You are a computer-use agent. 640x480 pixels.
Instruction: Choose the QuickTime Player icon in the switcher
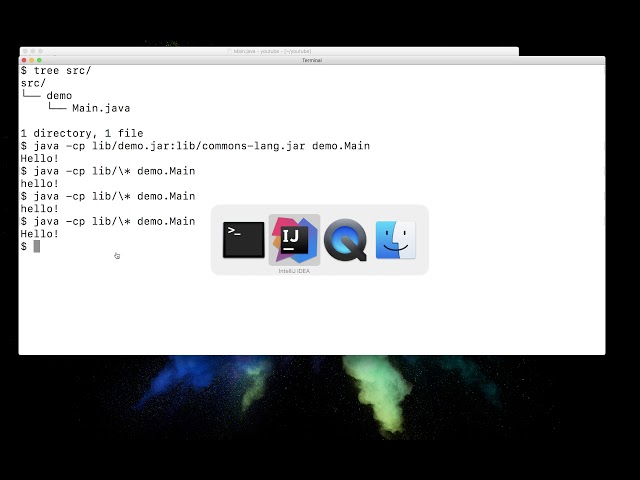346,240
